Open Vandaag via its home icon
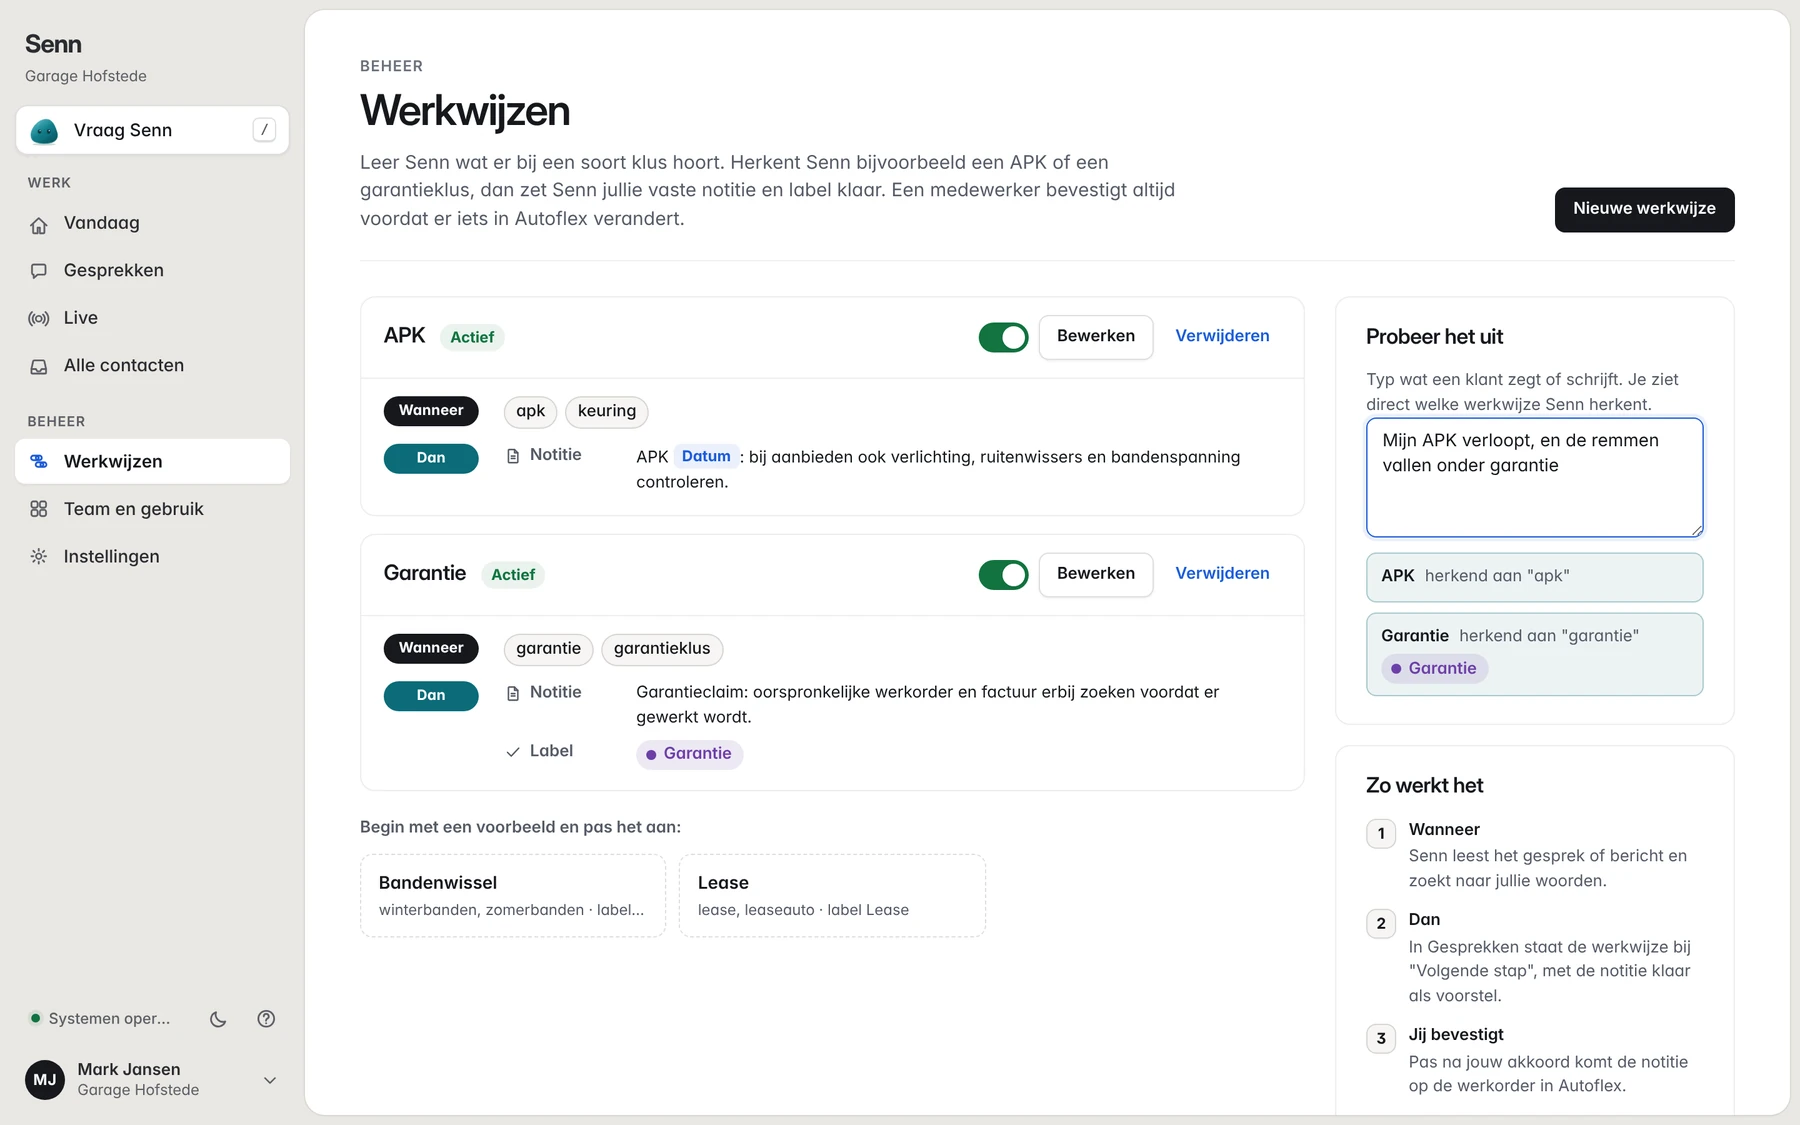The height and width of the screenshot is (1125, 1800). point(39,224)
